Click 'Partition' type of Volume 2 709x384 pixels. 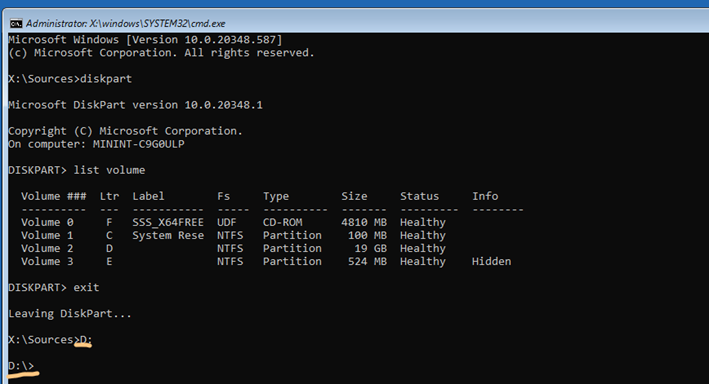point(292,249)
